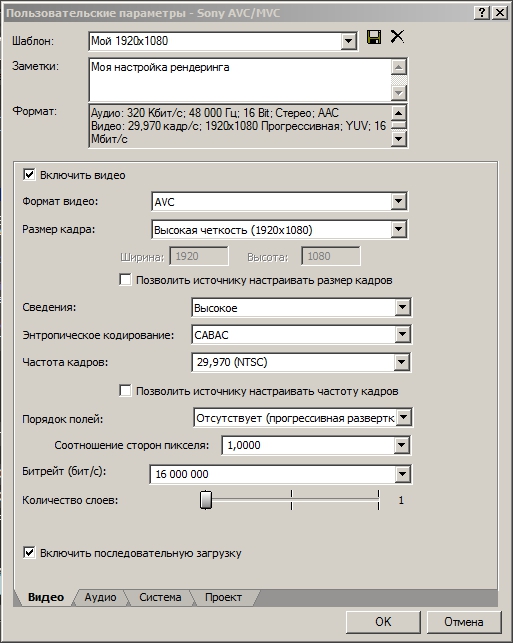Enable Позволить источнику настраивать размер кадров
The width and height of the screenshot is (513, 643).
(125, 280)
